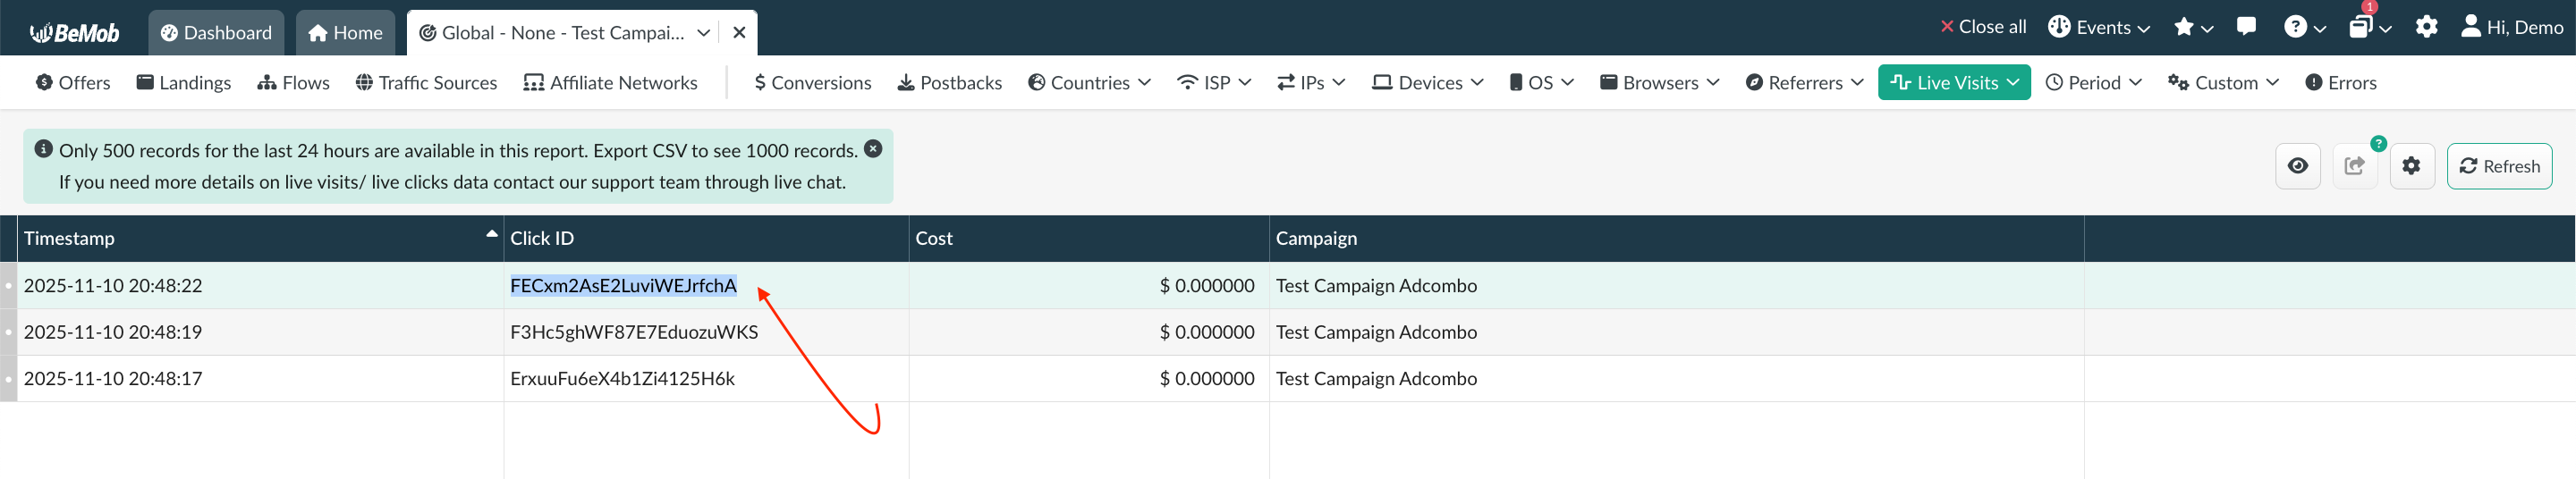Click the Refresh button

pos(2498,166)
